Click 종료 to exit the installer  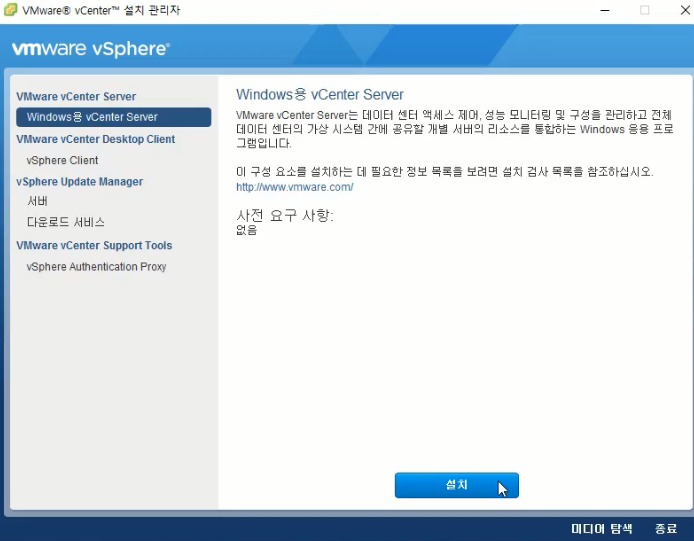(666, 528)
